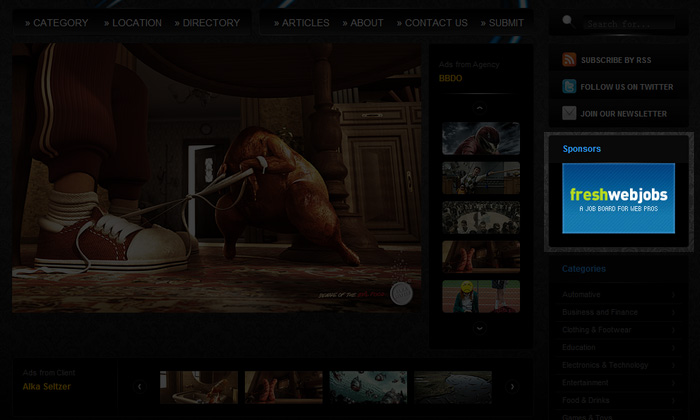The image size is (700, 420).
Task: Open the Directory menu
Action: [208, 23]
